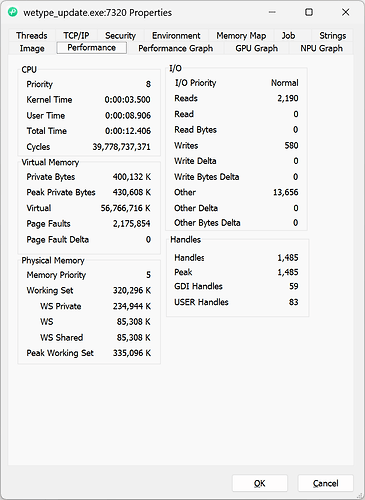Screen dimensions: 365x500
Task: Select the Image tab
Action: click(x=32, y=48)
